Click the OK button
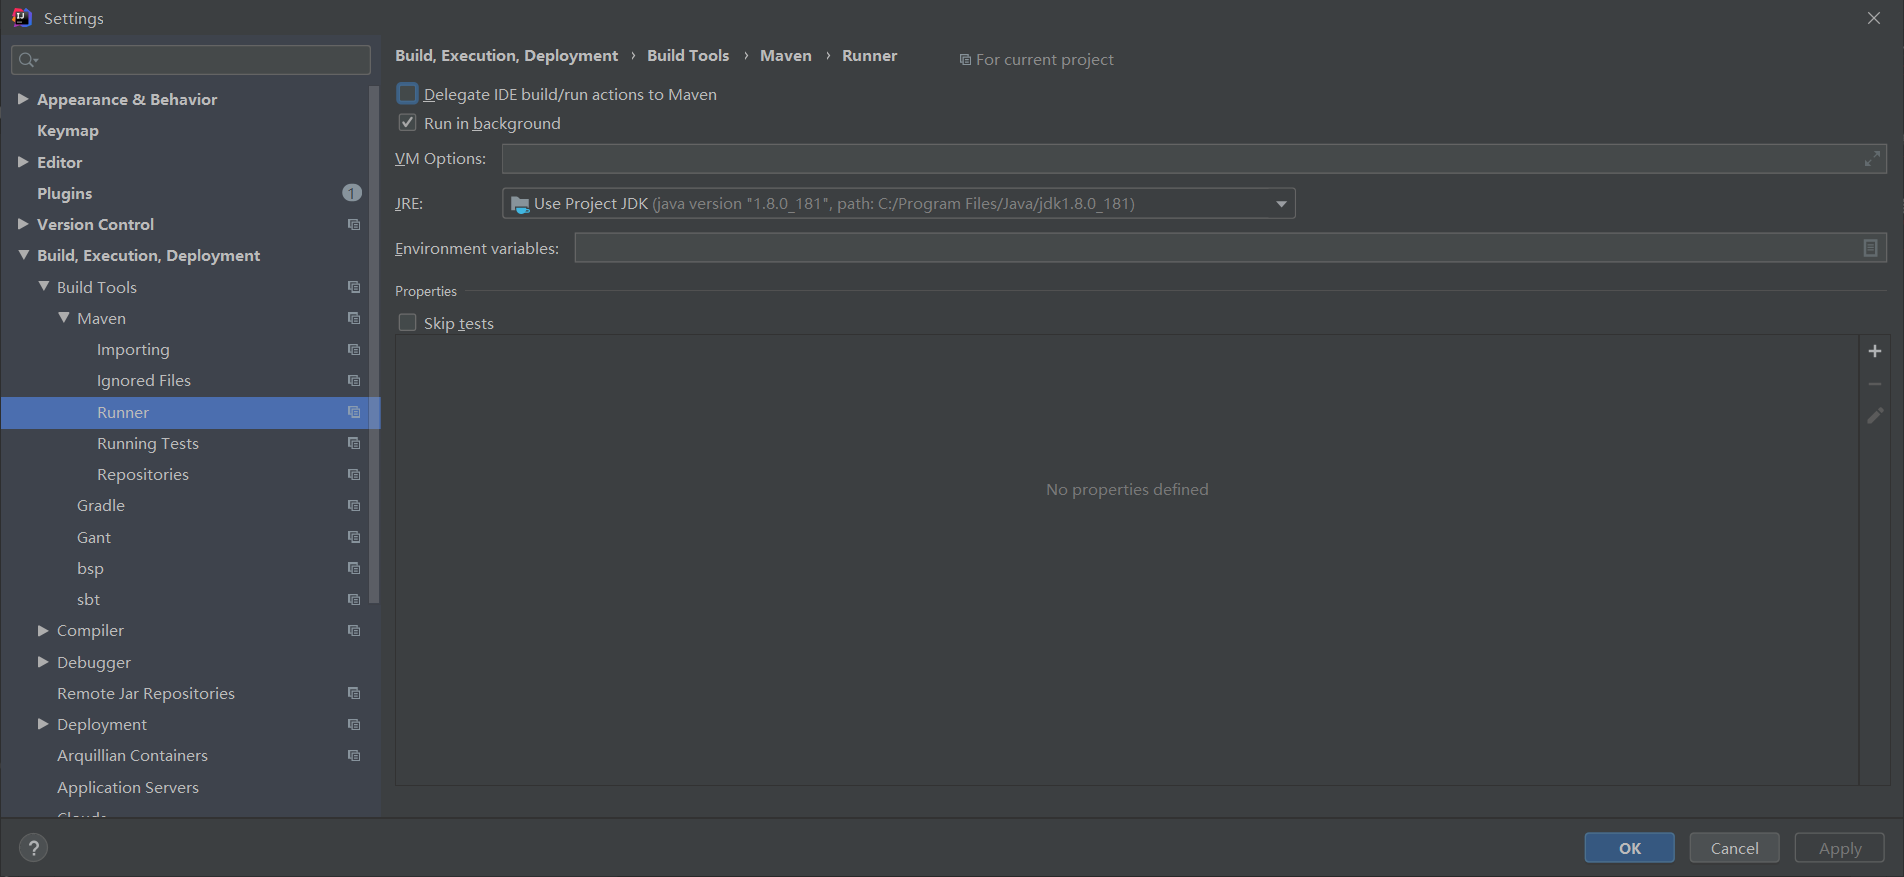This screenshot has width=1904, height=877. (x=1630, y=848)
